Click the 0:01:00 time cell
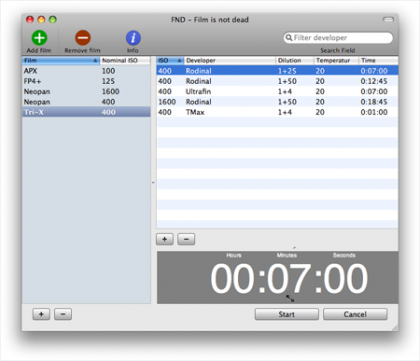 click(374, 112)
